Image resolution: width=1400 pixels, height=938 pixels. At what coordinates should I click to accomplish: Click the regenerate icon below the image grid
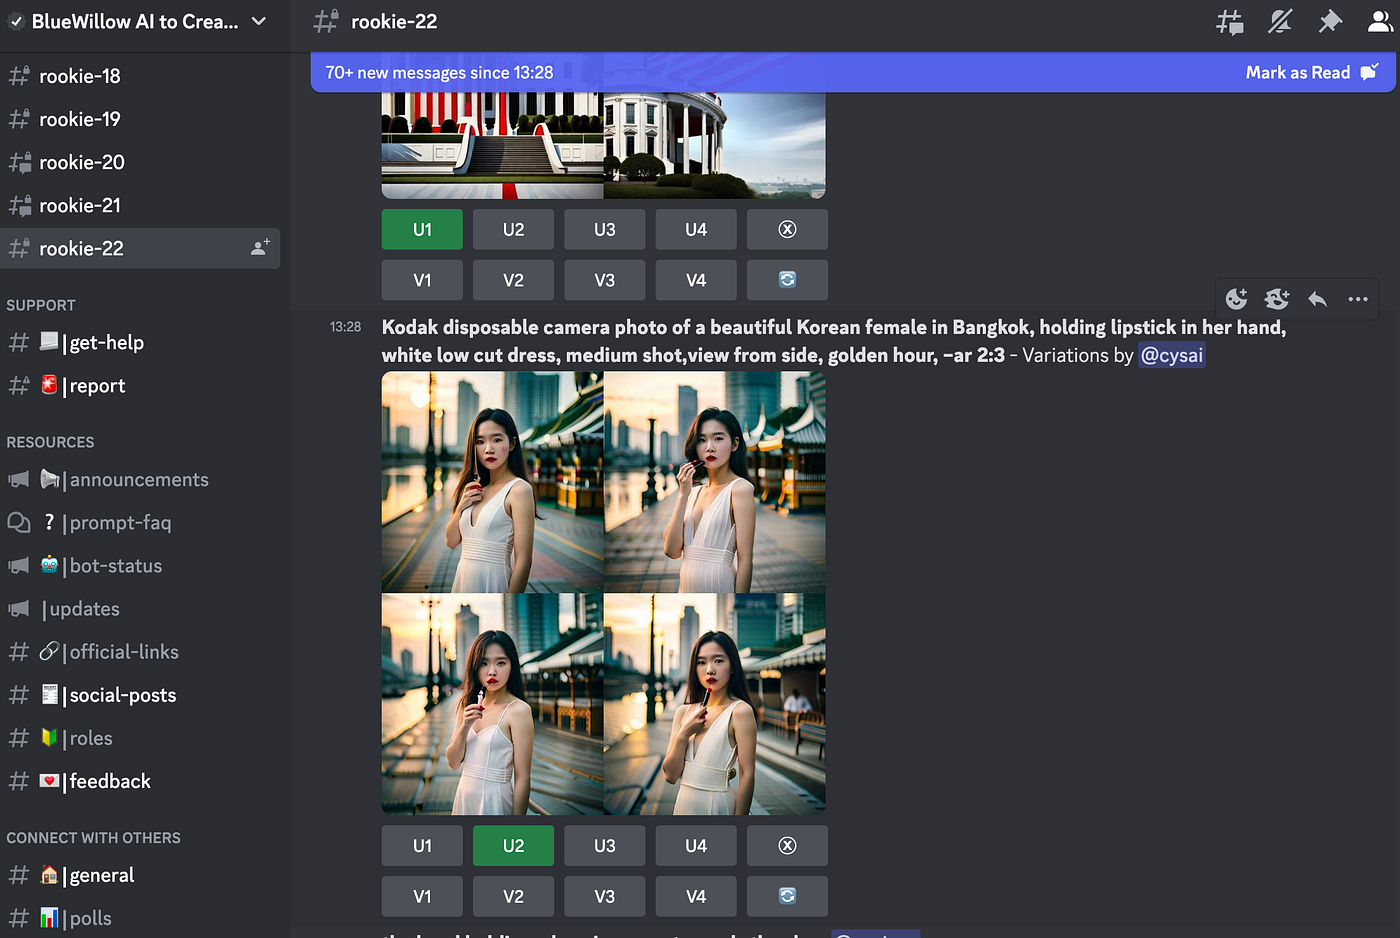coord(787,896)
